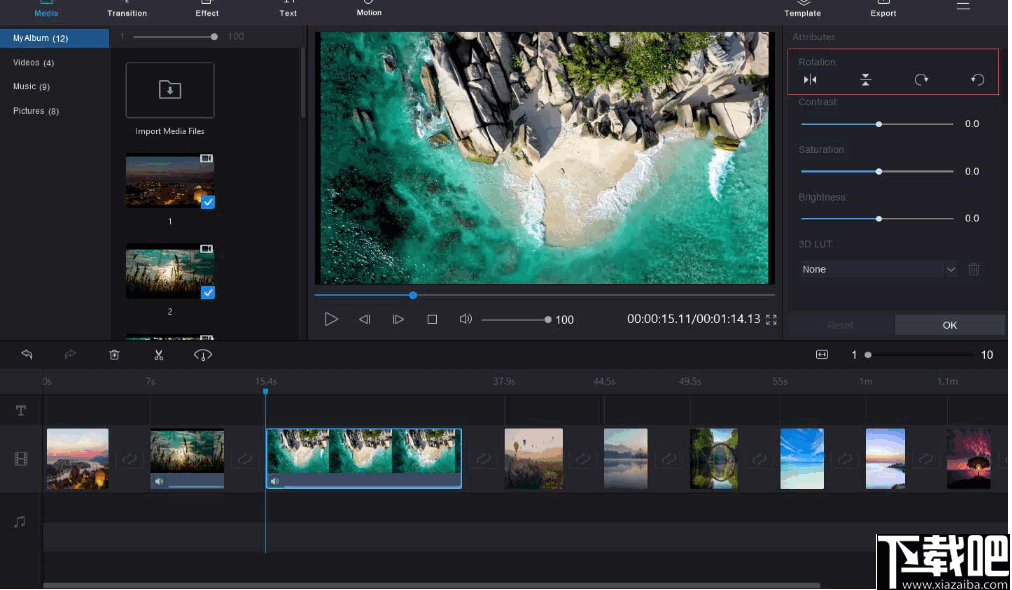Flip the clip horizontally in Rotation attributes

pyautogui.click(x=810, y=79)
